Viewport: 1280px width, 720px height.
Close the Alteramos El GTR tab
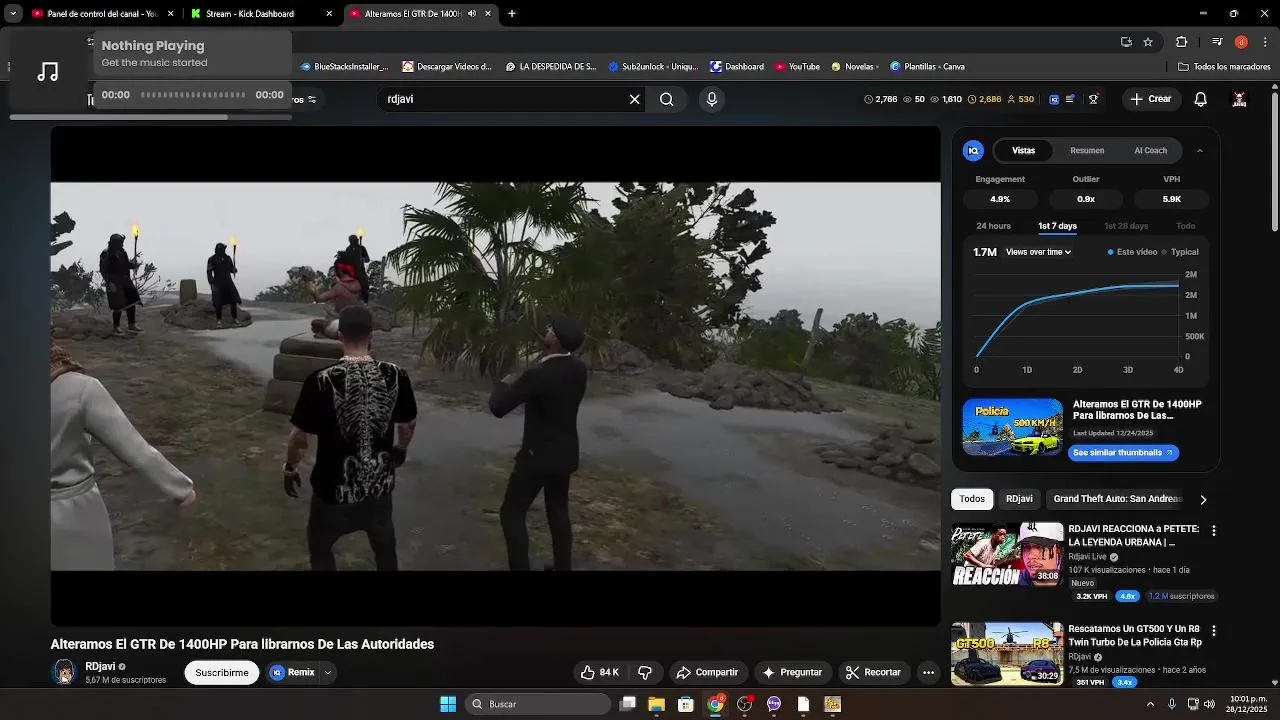point(488,13)
